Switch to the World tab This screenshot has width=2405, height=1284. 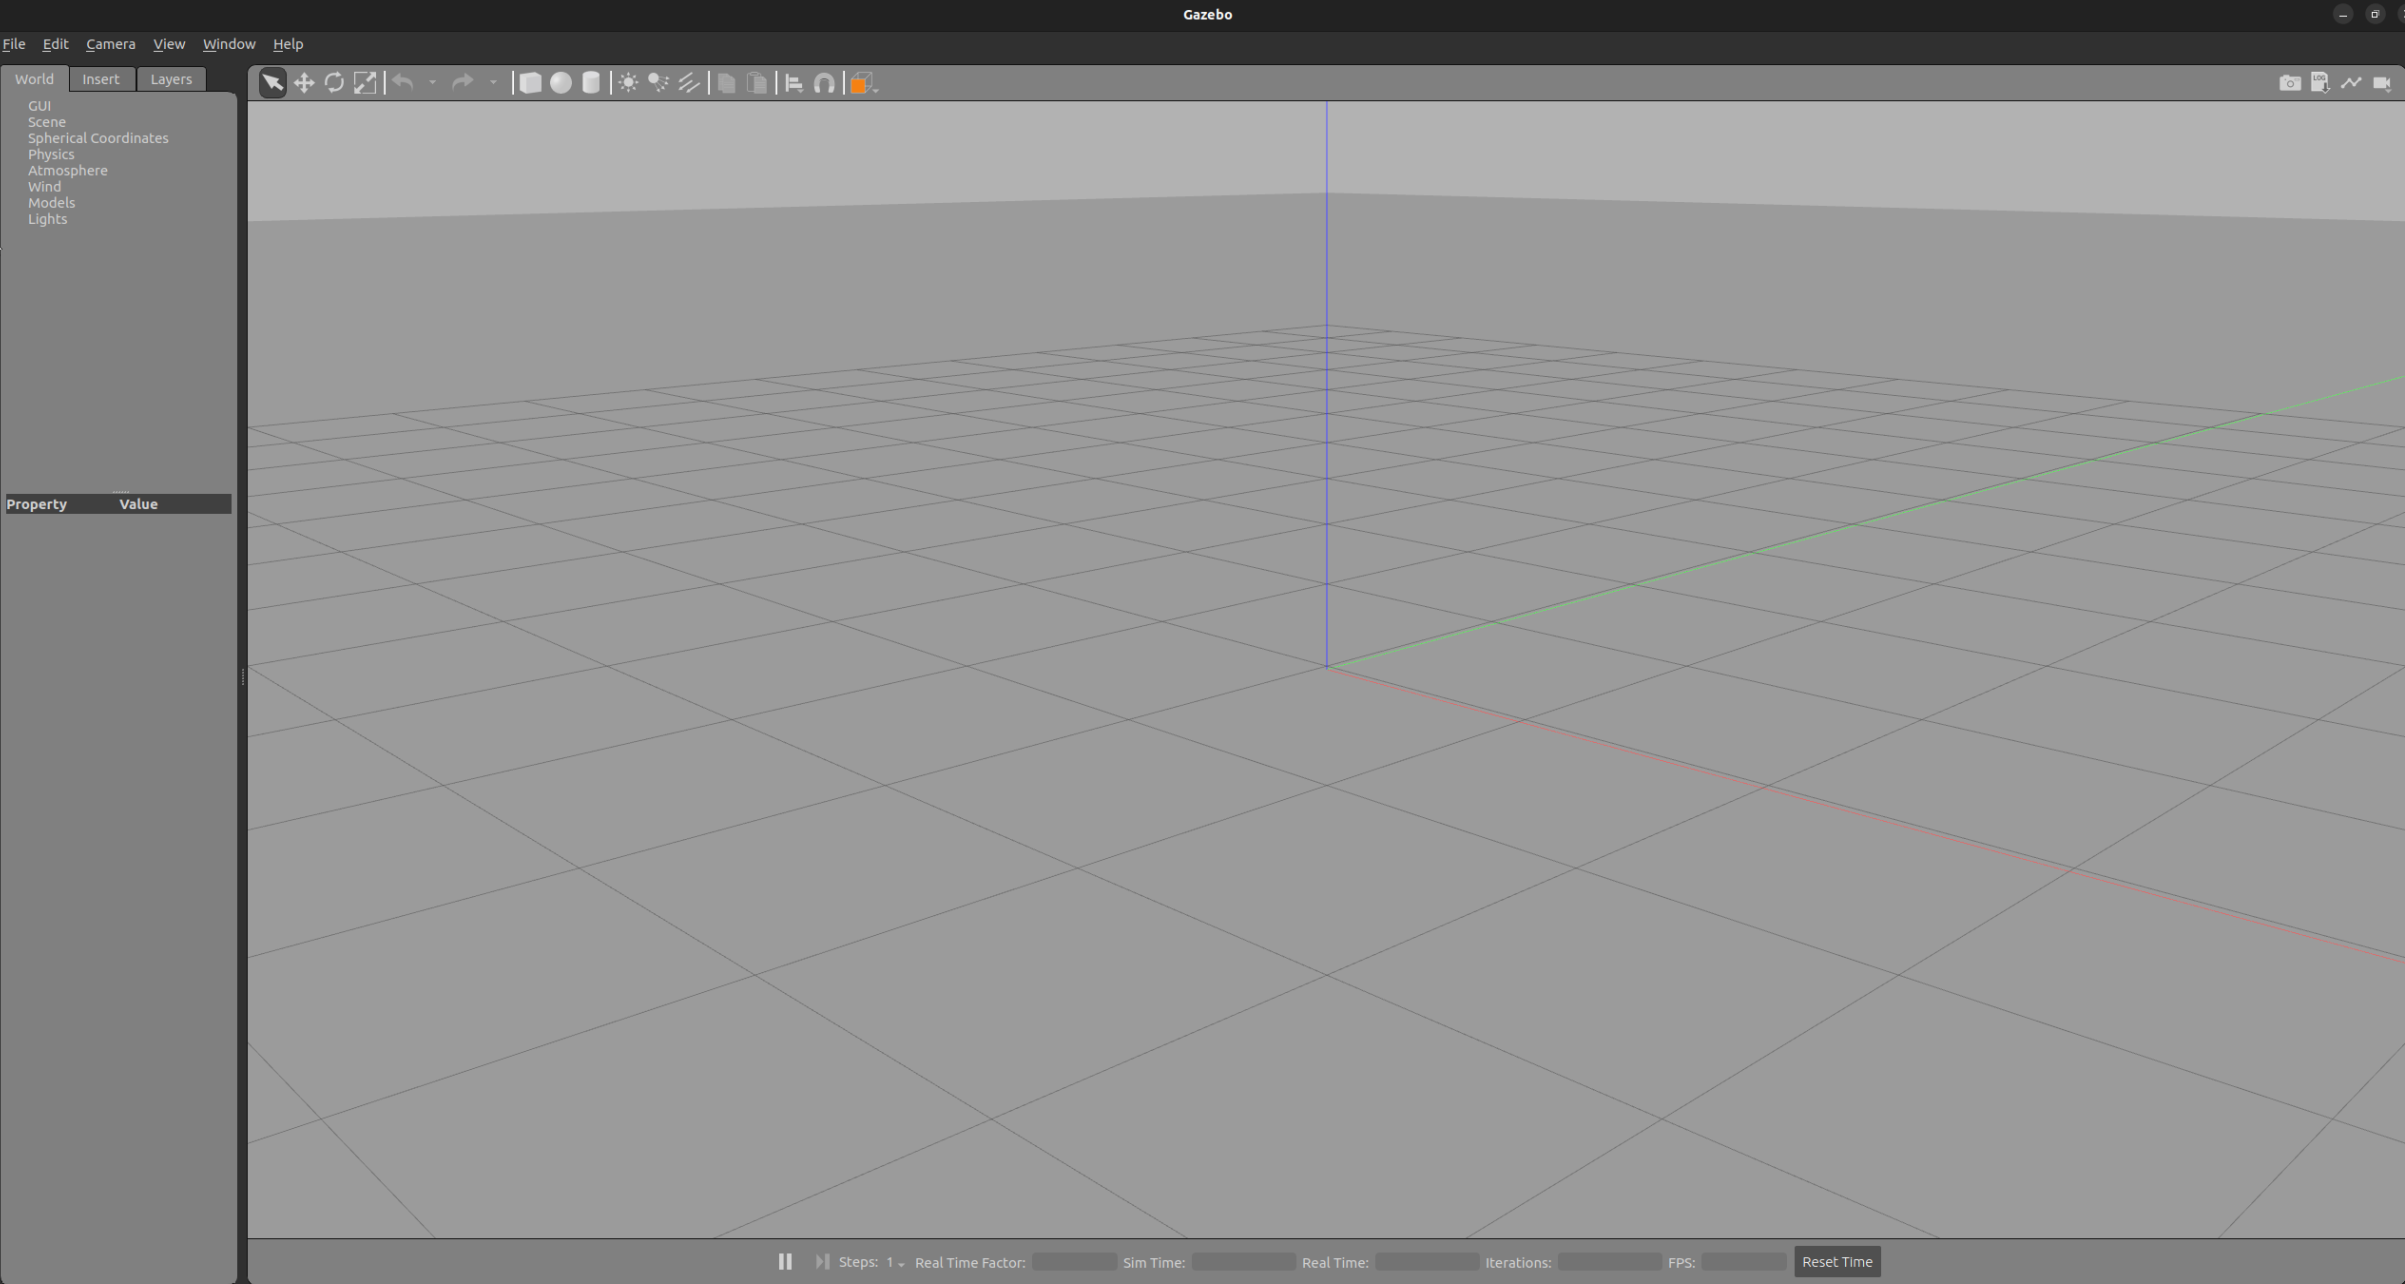click(x=34, y=79)
